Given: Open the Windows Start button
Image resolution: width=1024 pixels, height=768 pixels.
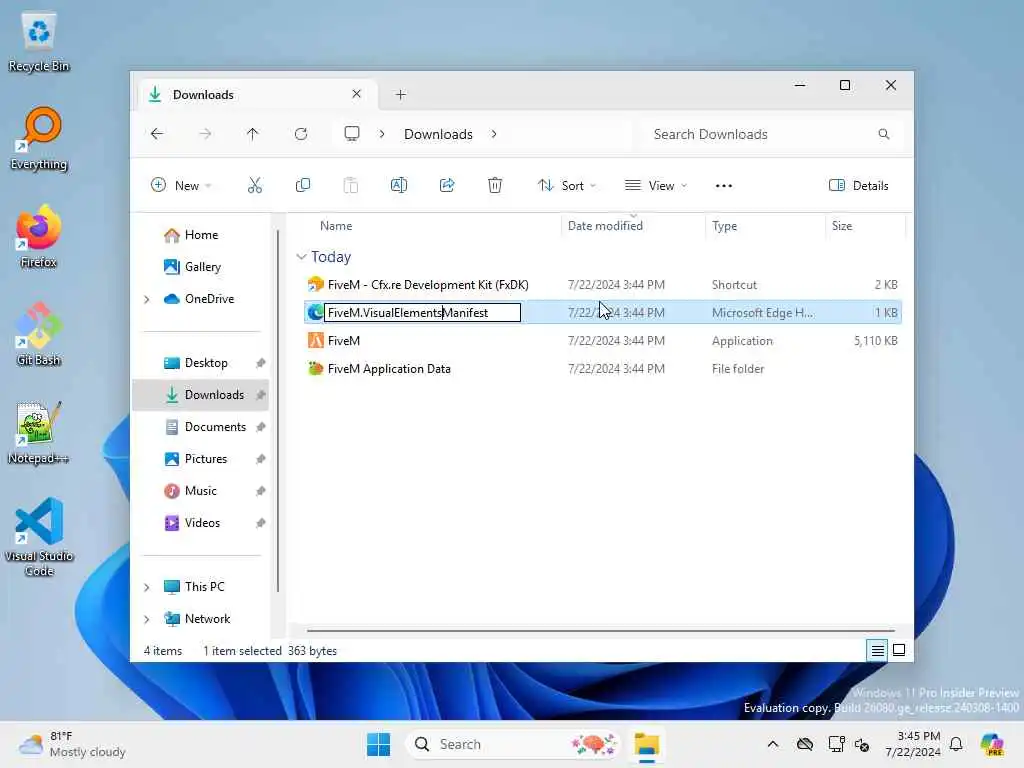Looking at the screenshot, I should 378,744.
